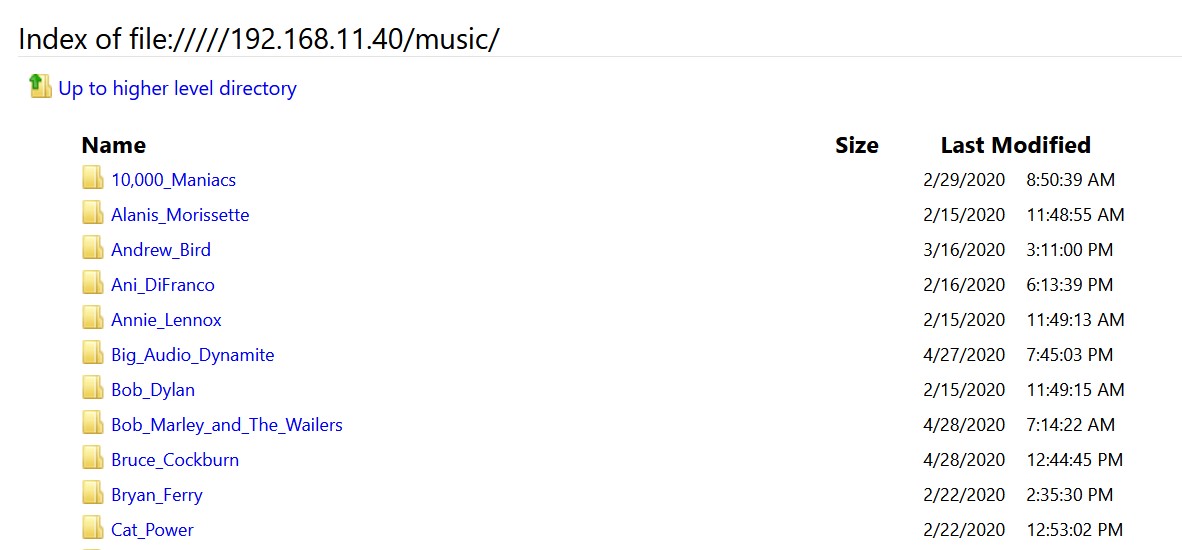Click the folder icon beside 10,000_Maniacs
This screenshot has height=550, width=1182.
[x=93, y=179]
